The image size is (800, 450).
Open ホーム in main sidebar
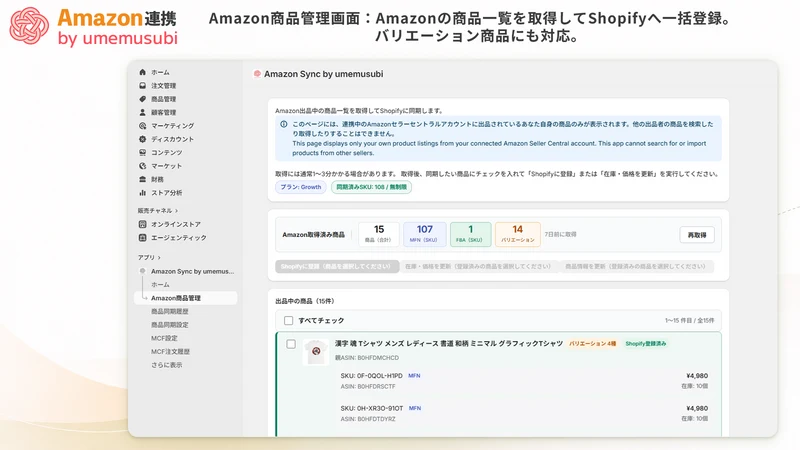[x=160, y=72]
